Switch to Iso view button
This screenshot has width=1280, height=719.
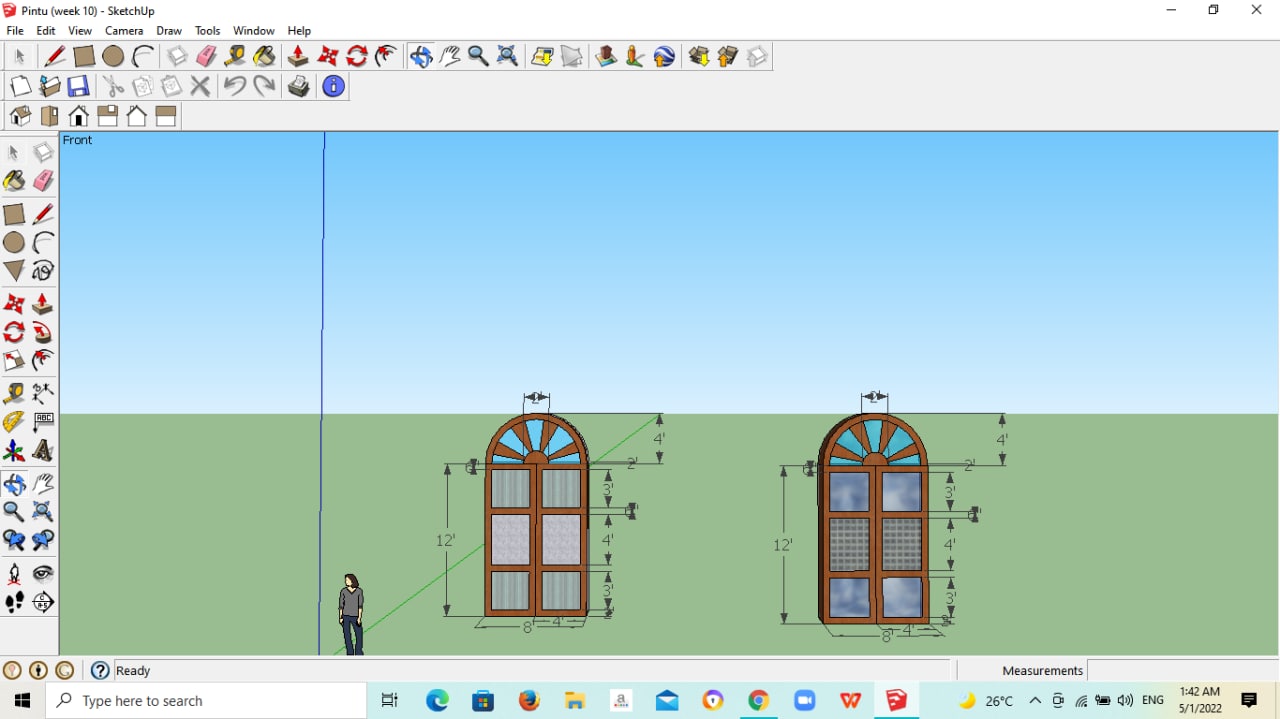[20, 117]
